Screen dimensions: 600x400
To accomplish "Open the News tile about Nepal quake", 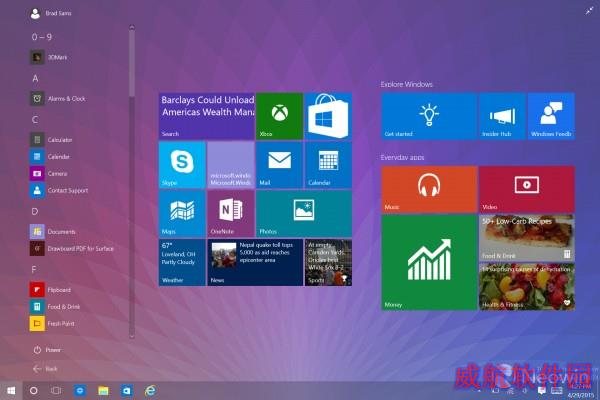I will click(x=255, y=263).
